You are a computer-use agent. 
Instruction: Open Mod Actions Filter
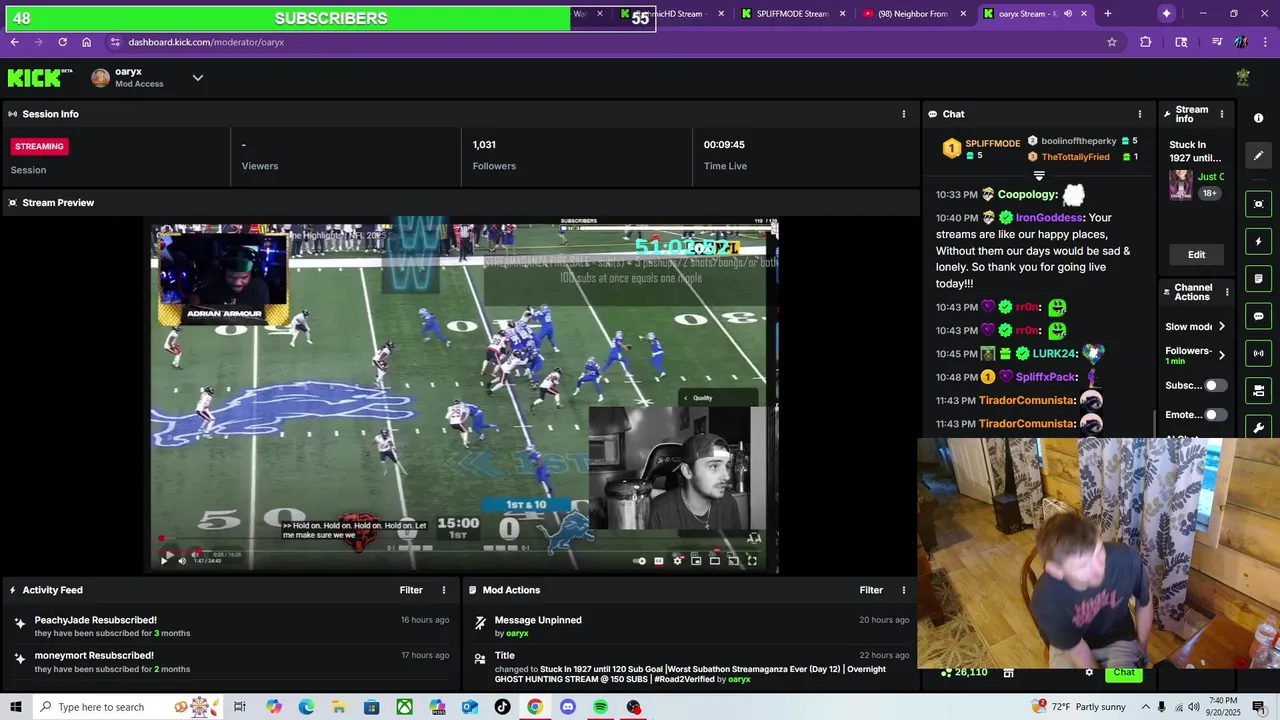tap(871, 590)
